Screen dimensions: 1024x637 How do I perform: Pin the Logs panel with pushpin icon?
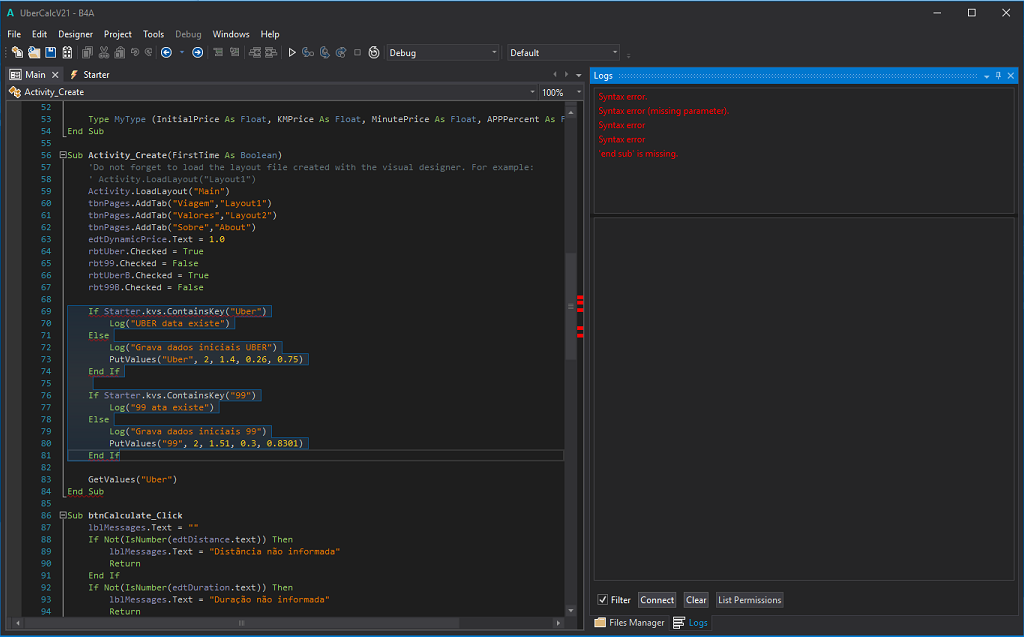tap(998, 76)
